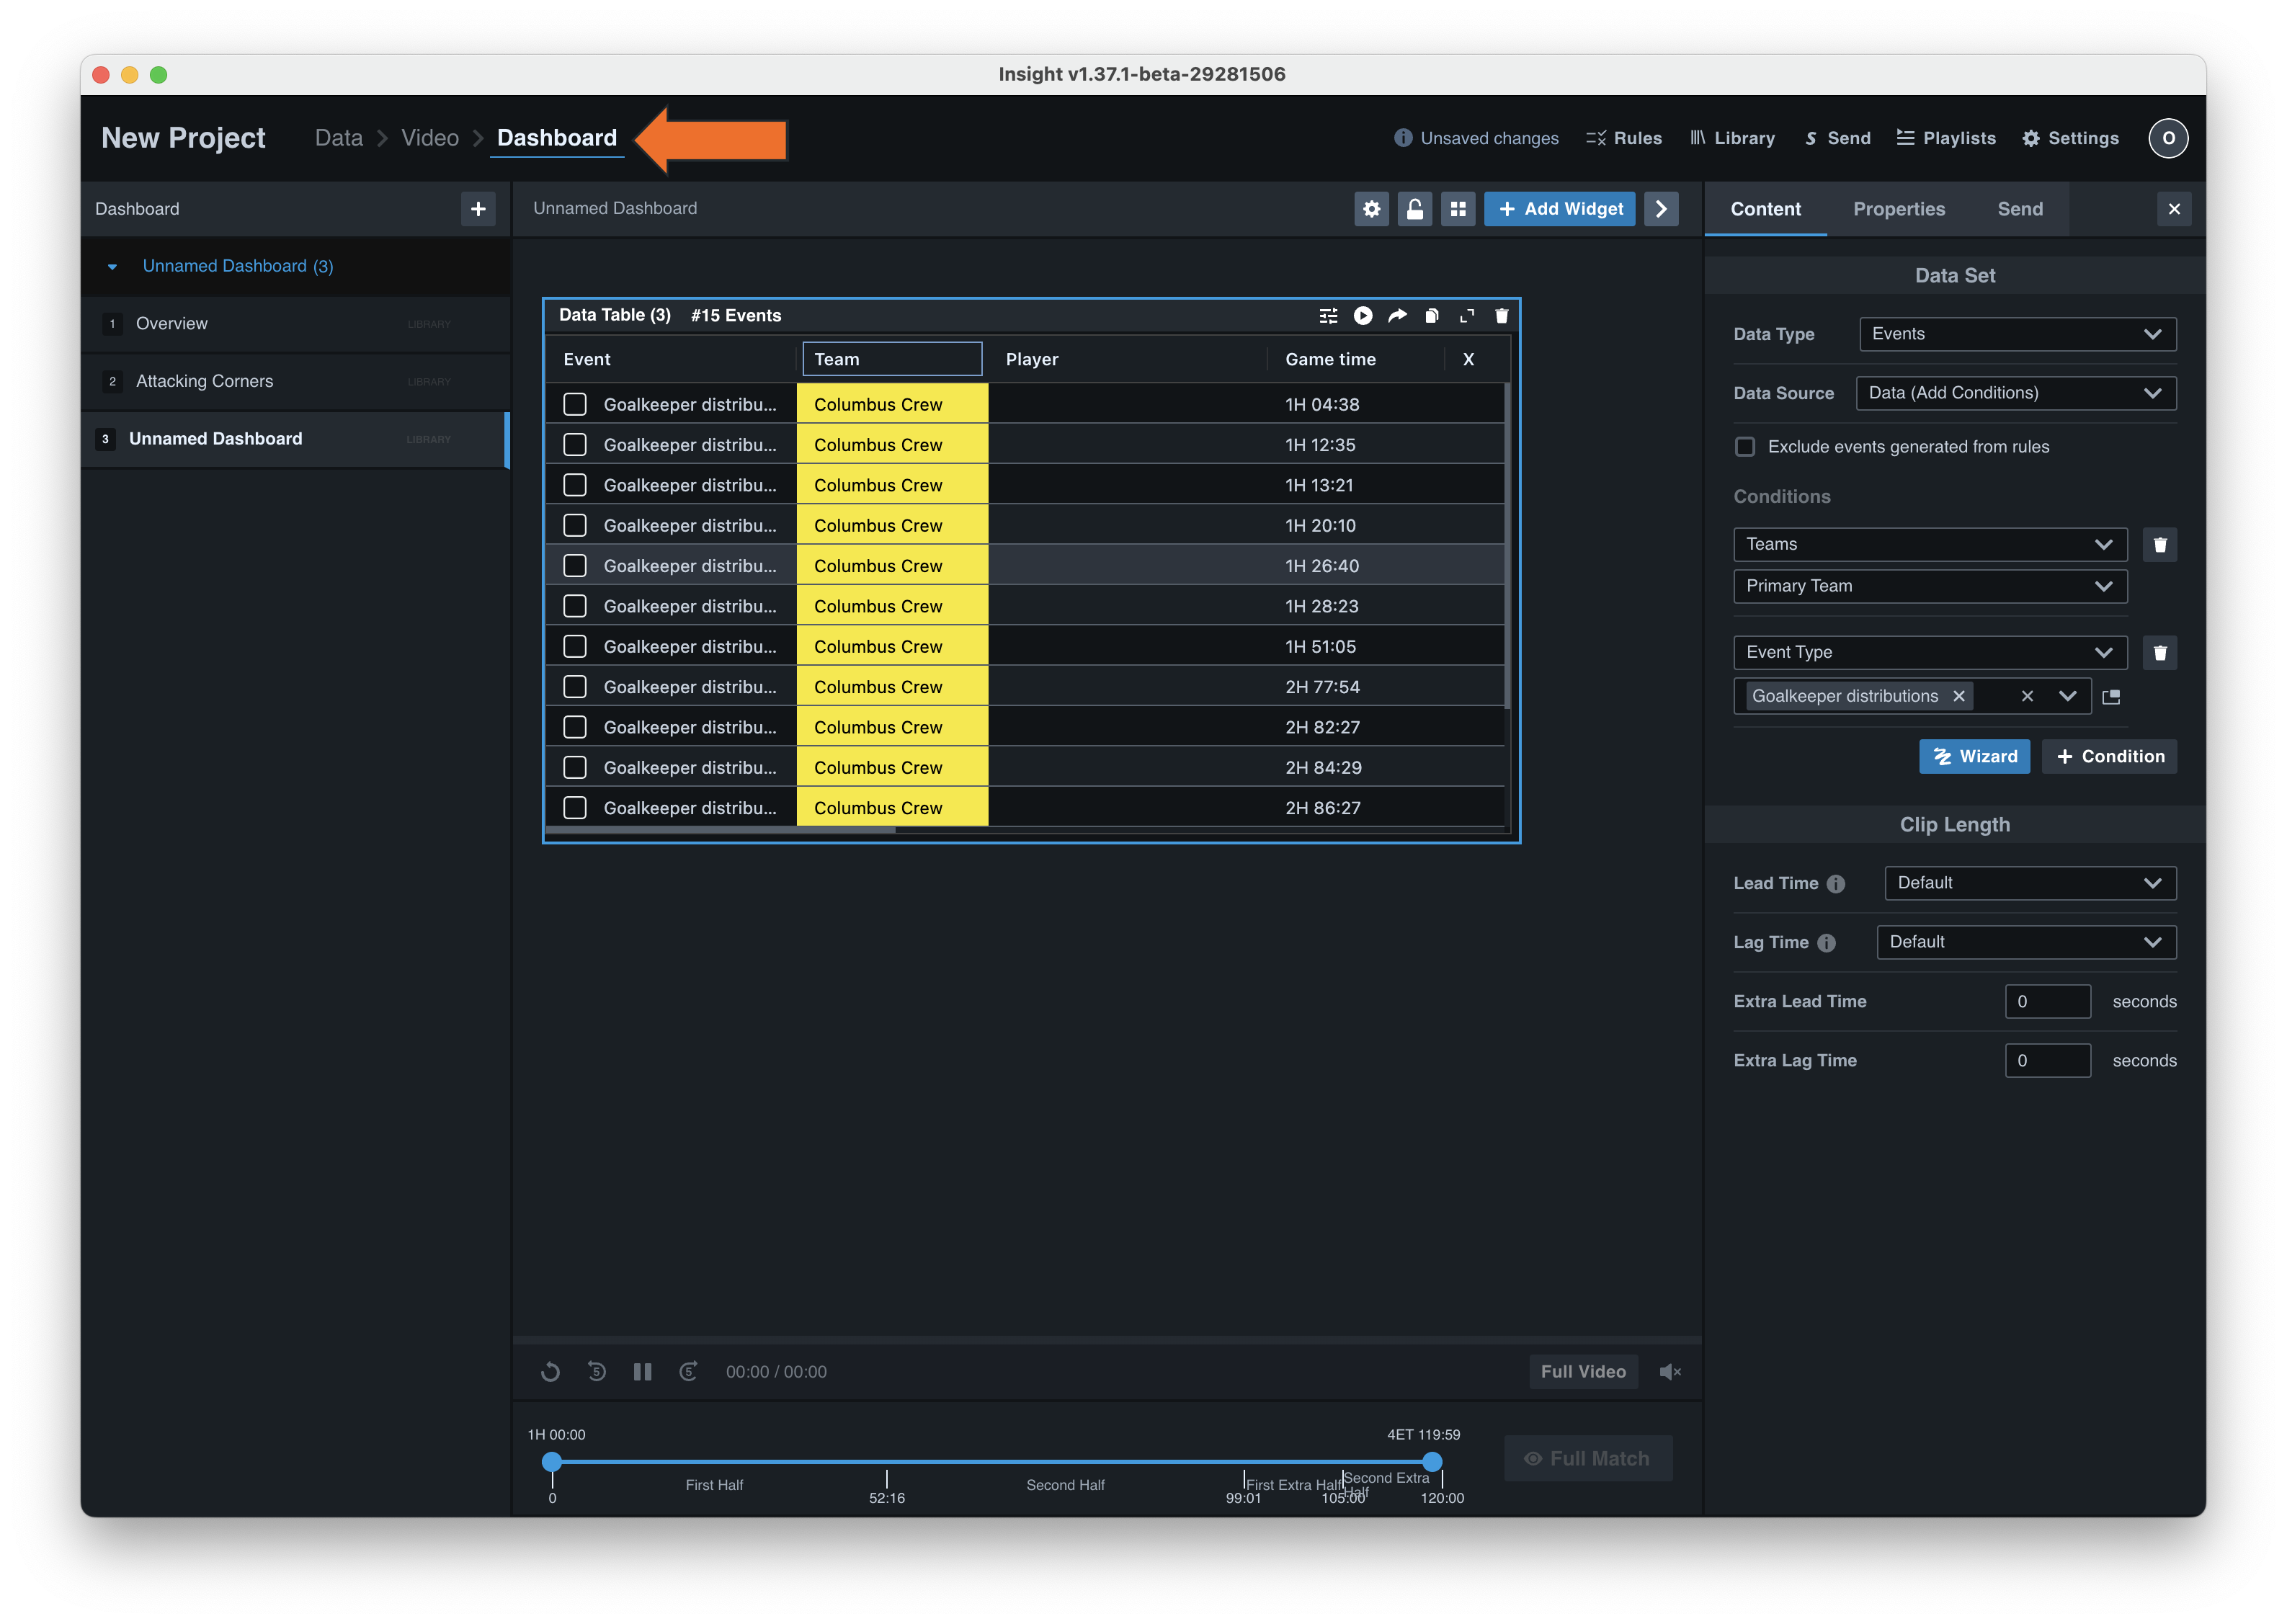Image resolution: width=2287 pixels, height=1624 pixels.
Task: Open the Primary Team dropdown
Action: click(x=1930, y=586)
